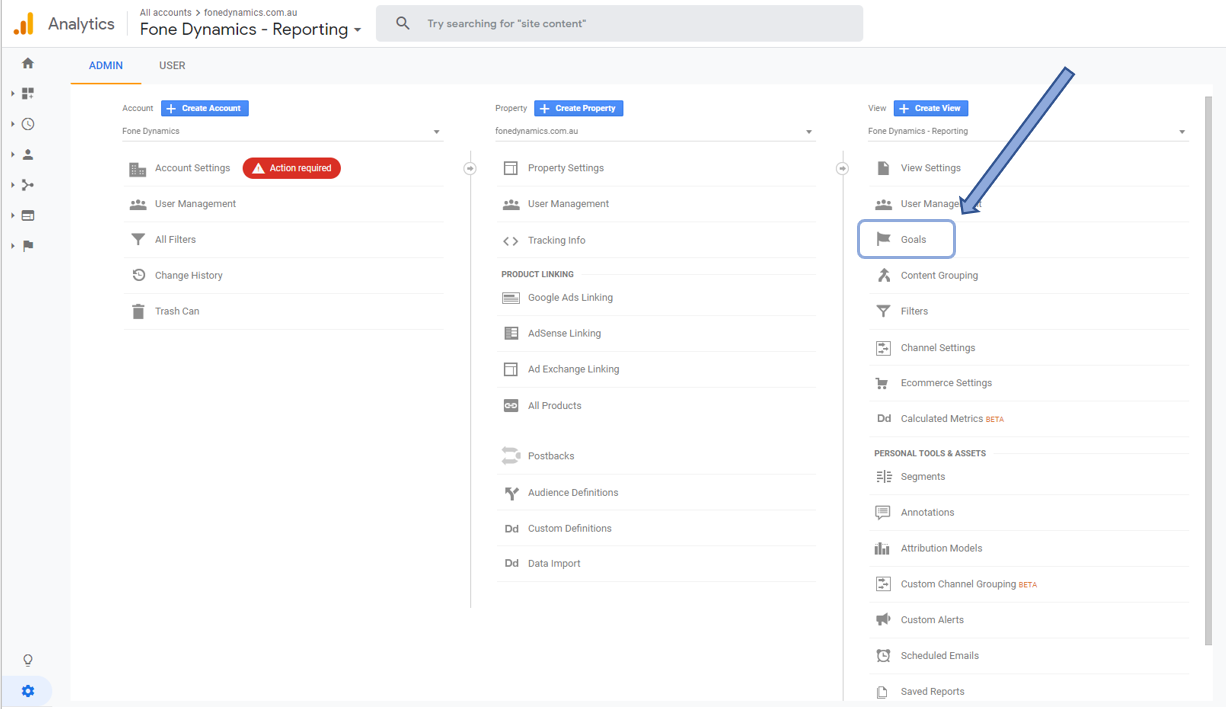
Task: Click the All Filters funnel icon
Action: click(138, 240)
